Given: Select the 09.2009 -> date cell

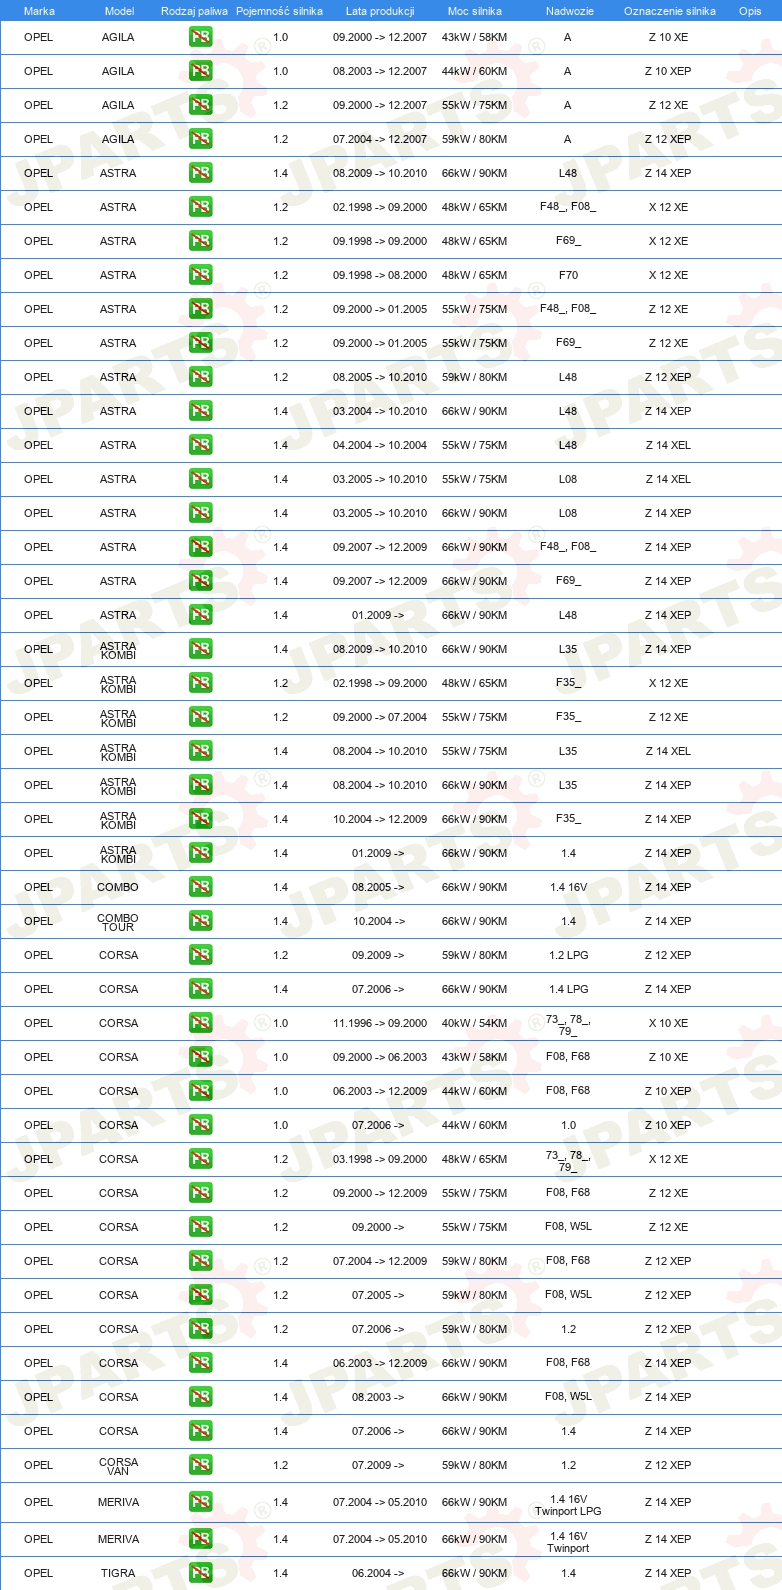Looking at the screenshot, I should (x=378, y=955).
